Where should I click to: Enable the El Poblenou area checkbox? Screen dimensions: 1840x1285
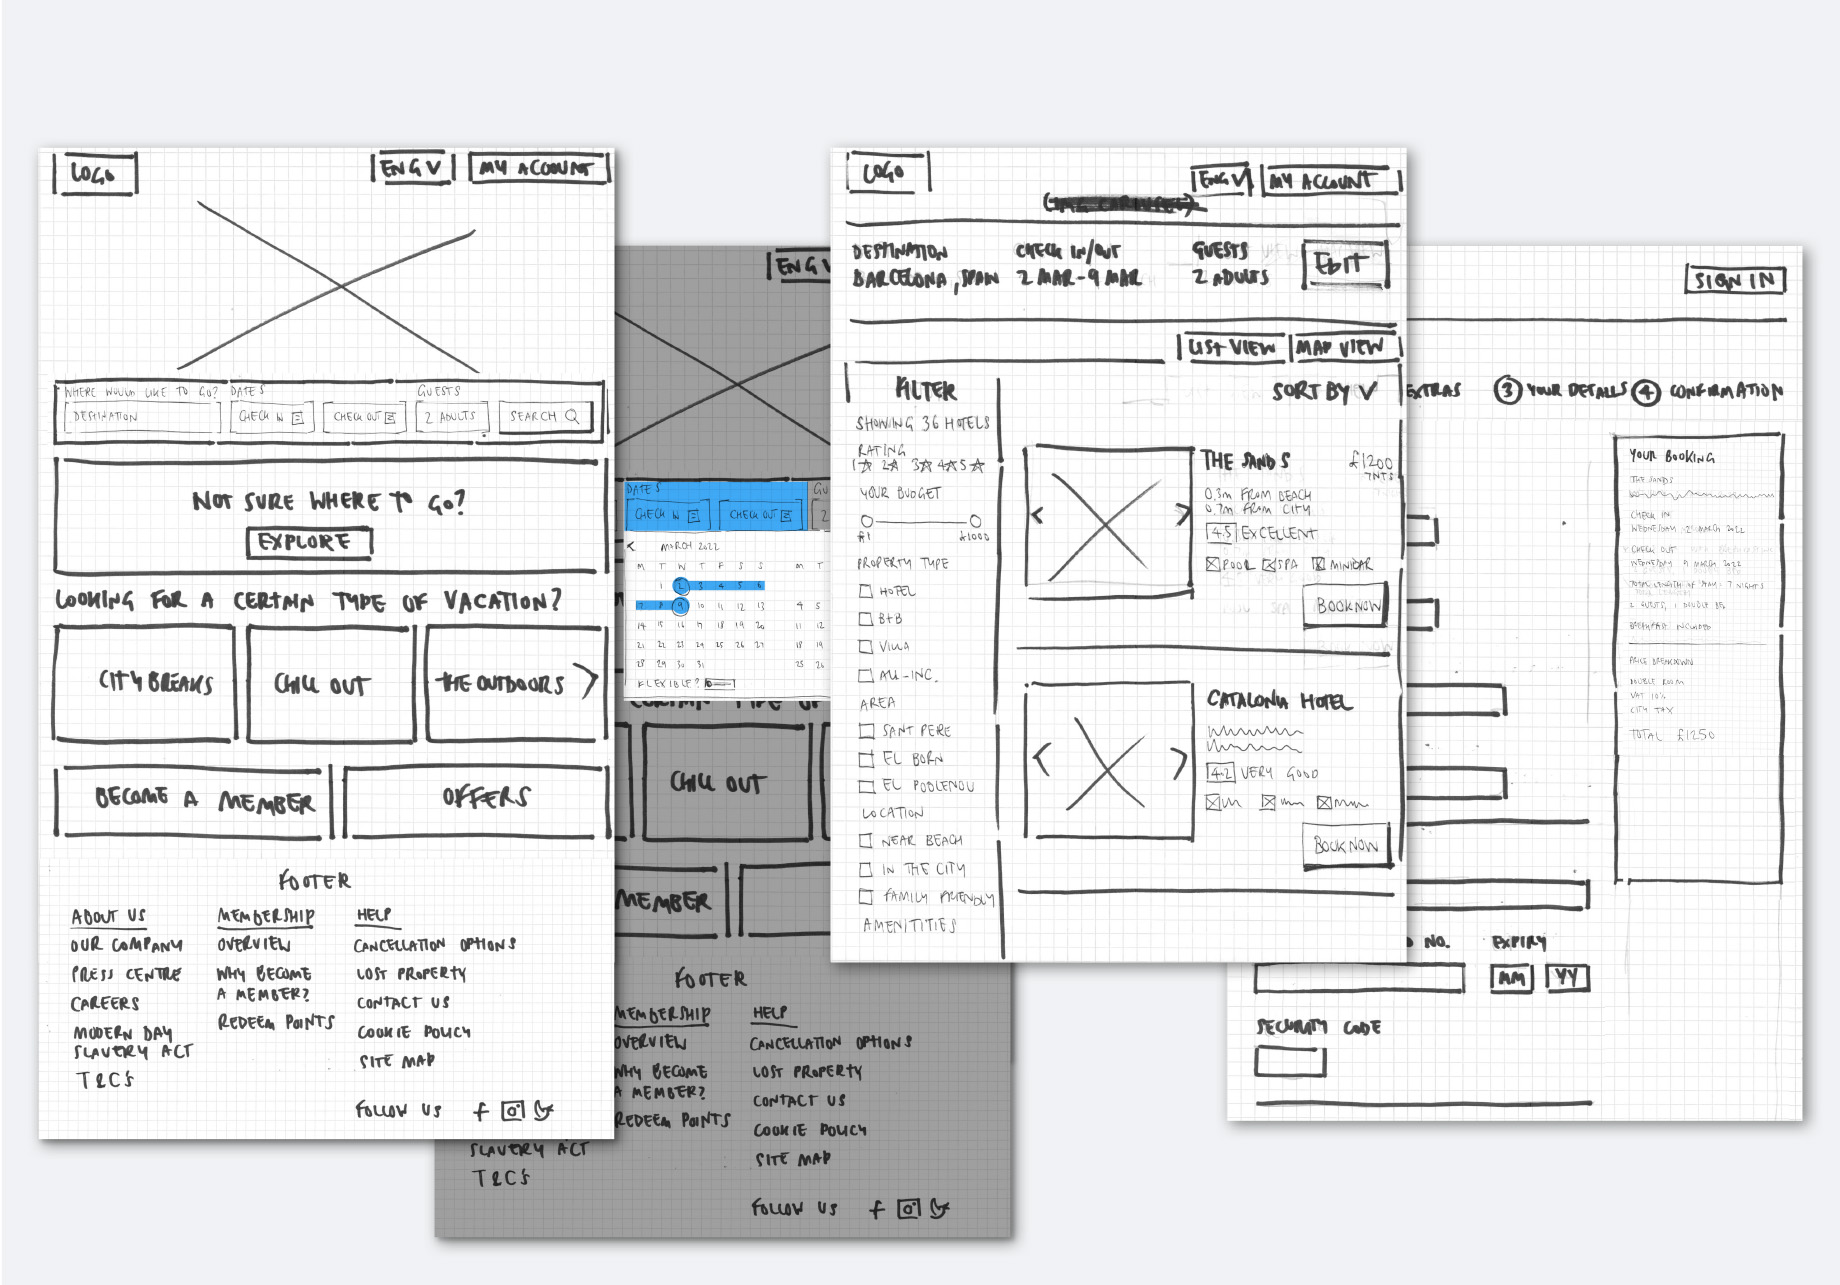pos(866,786)
